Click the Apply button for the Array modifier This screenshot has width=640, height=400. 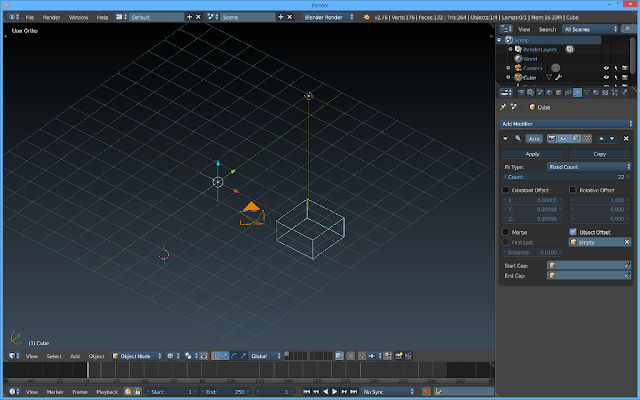(533, 154)
